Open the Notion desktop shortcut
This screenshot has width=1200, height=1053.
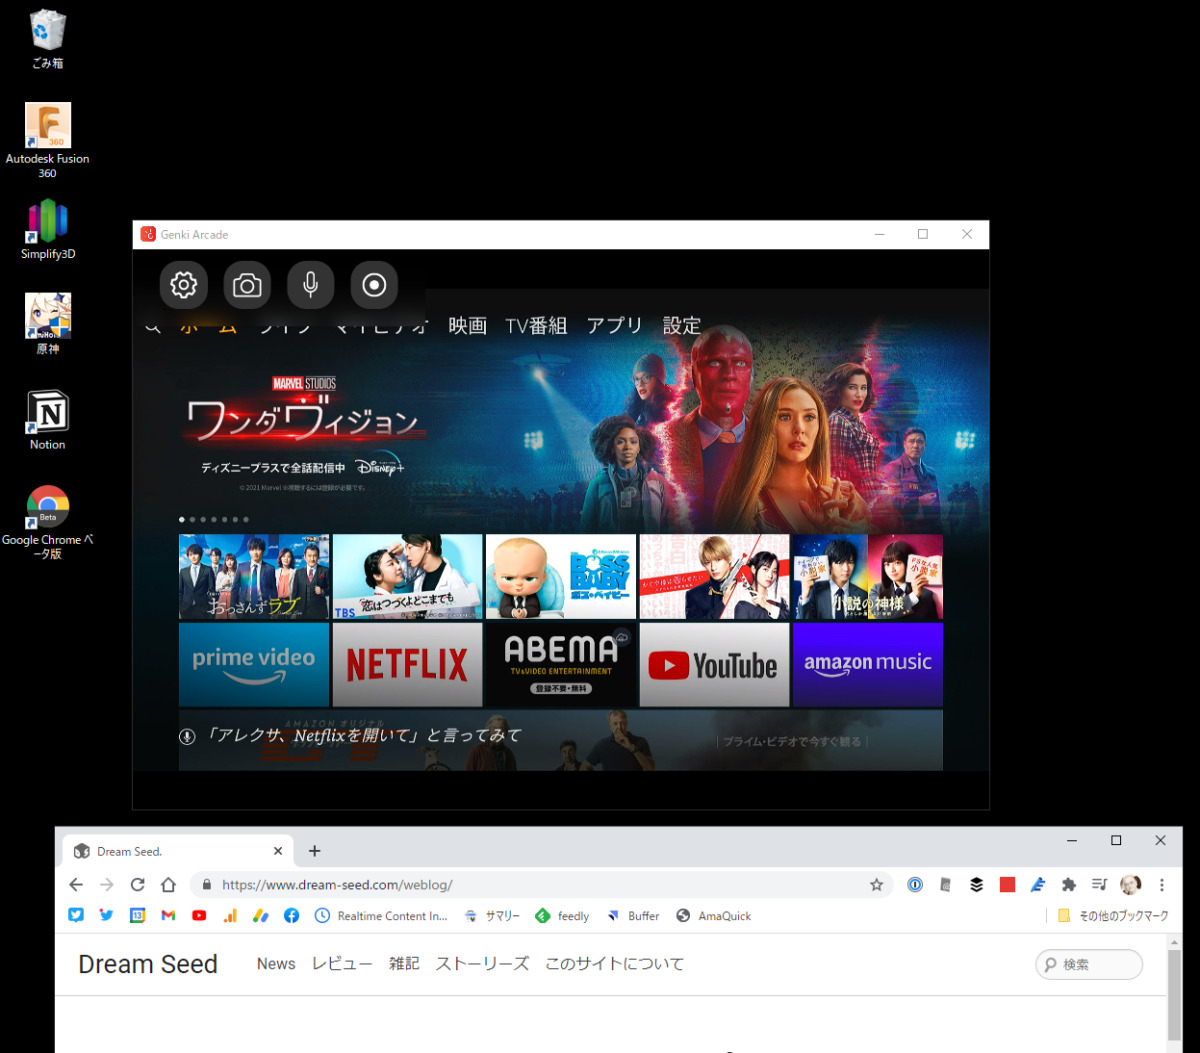48,420
